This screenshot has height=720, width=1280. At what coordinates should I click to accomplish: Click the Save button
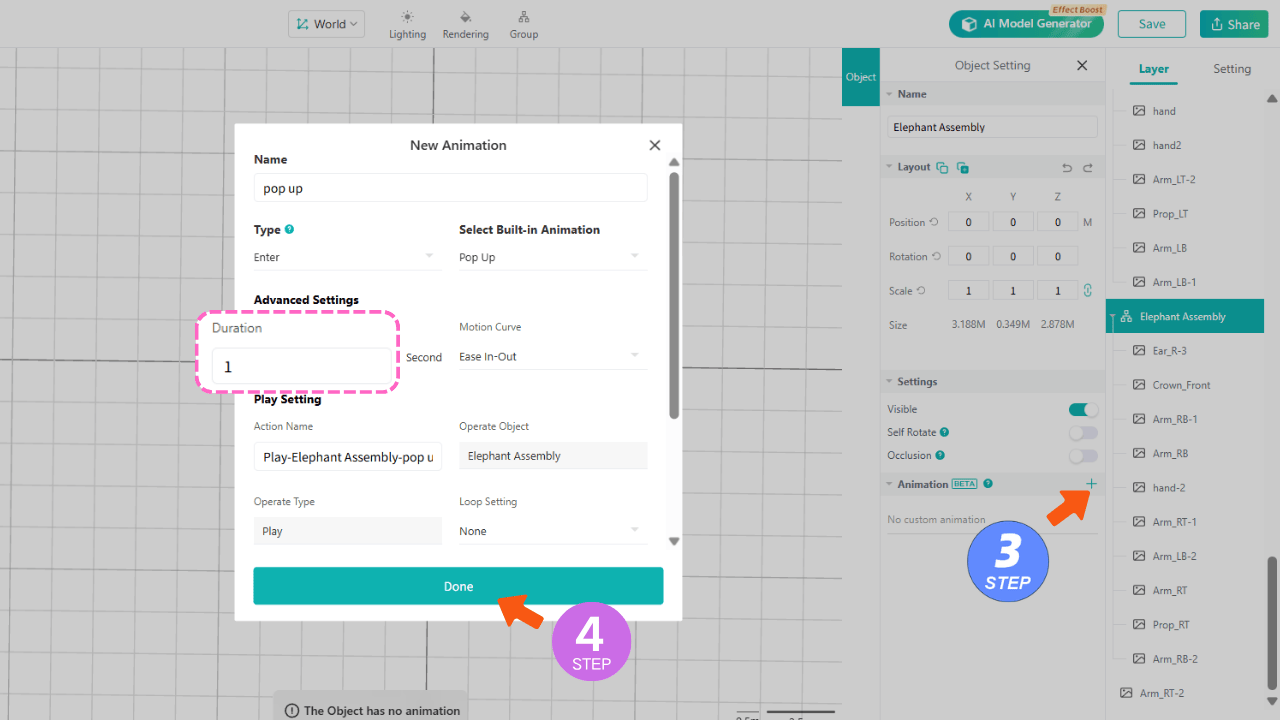point(1151,24)
